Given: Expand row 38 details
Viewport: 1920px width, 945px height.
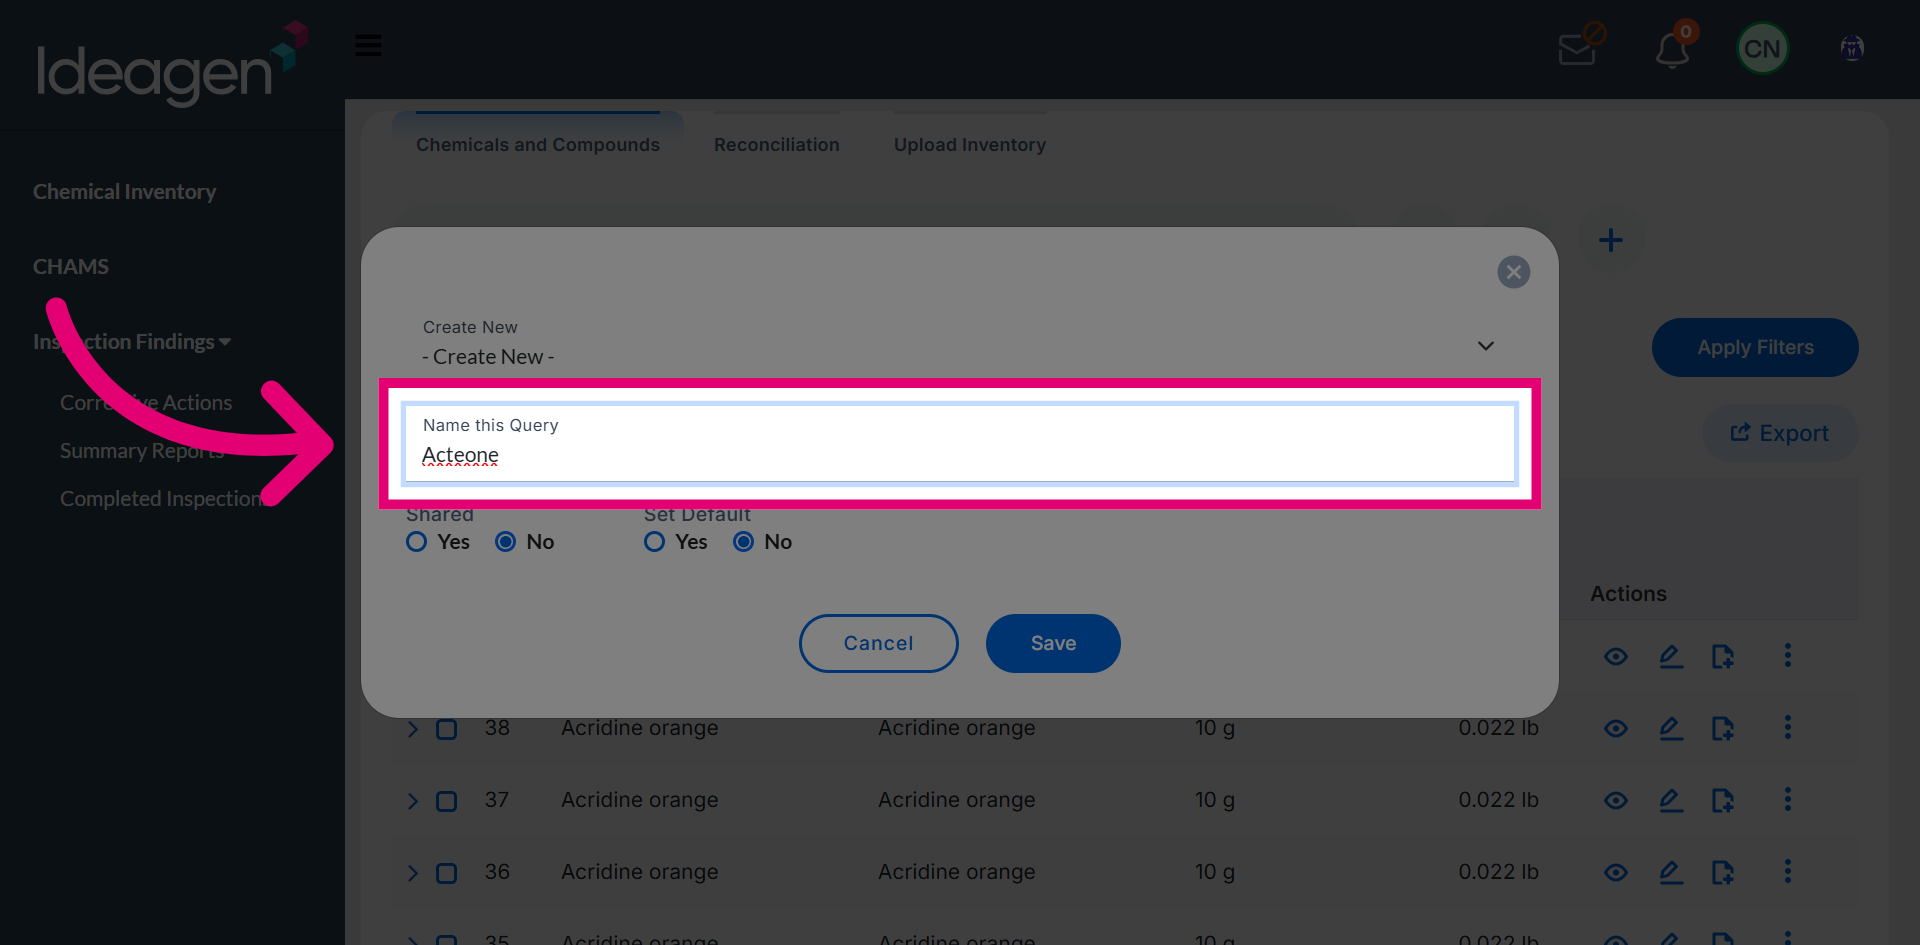Looking at the screenshot, I should [413, 730].
